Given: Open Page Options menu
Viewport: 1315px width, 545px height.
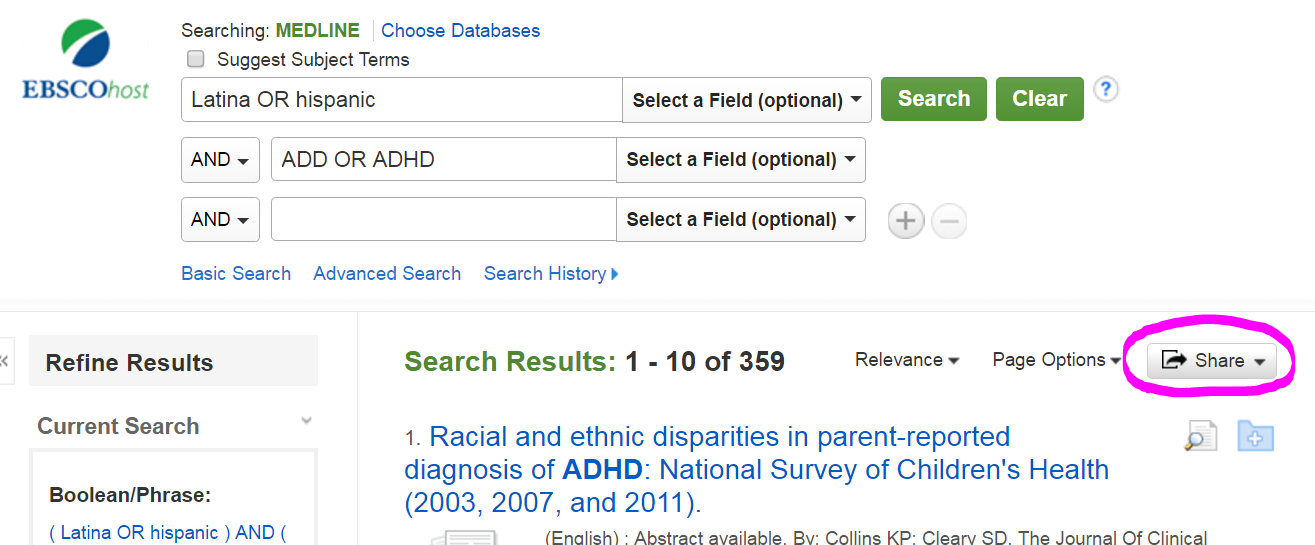Looking at the screenshot, I should pyautogui.click(x=1056, y=360).
